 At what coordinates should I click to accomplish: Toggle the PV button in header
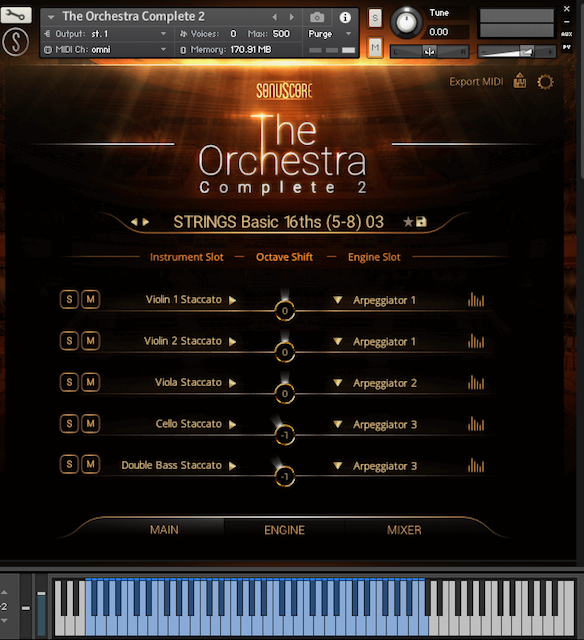(566, 47)
